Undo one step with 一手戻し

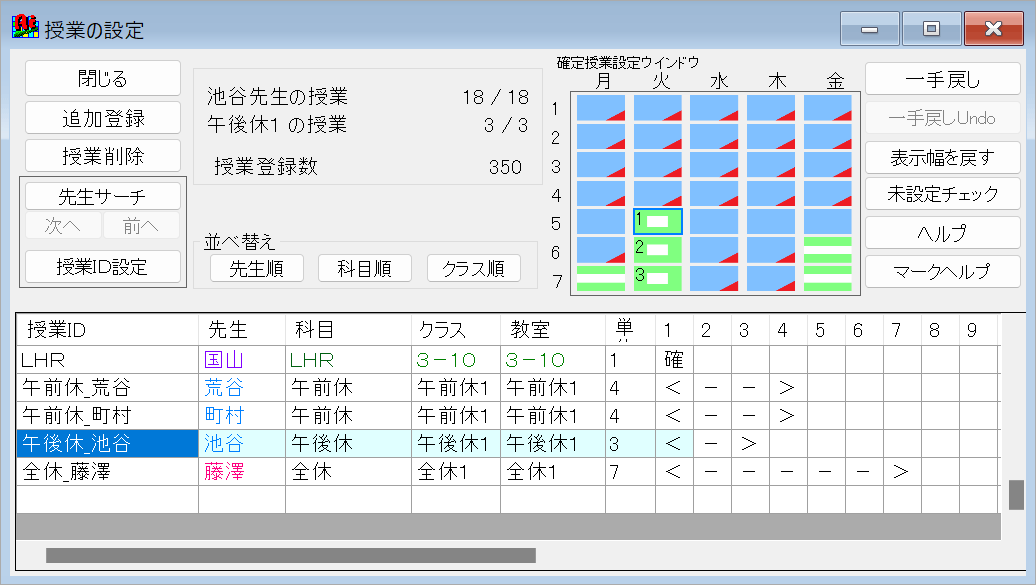tap(943, 79)
